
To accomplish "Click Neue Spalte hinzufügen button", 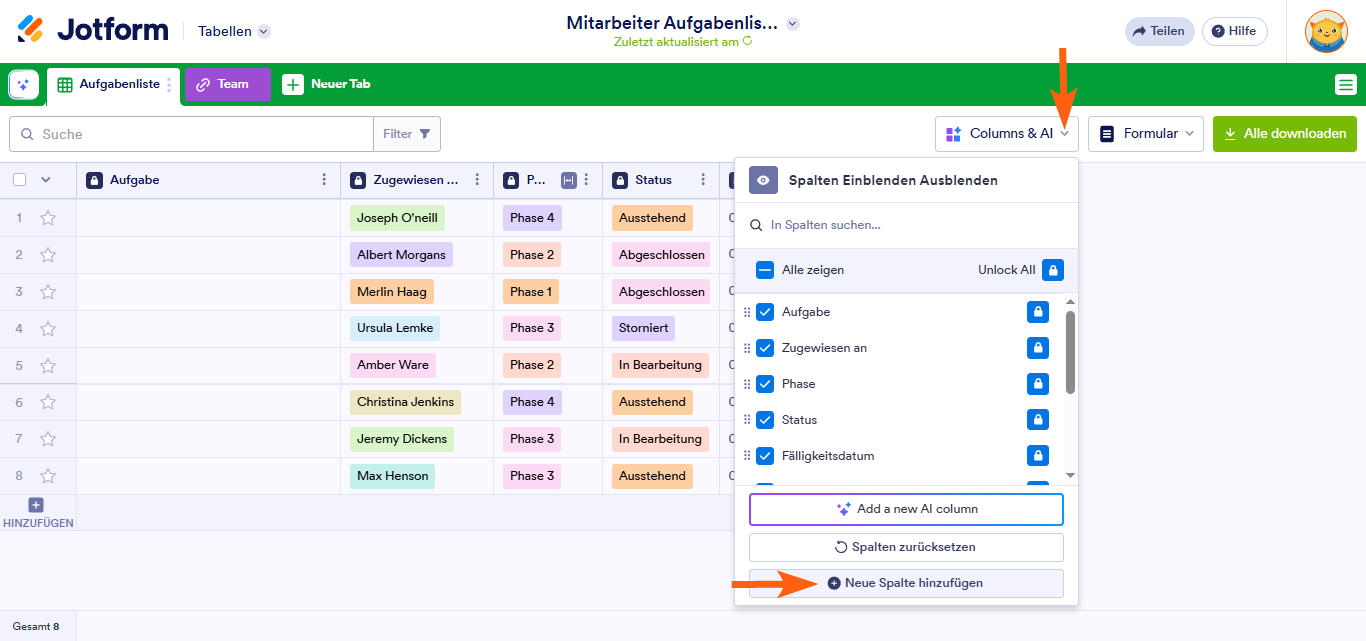I will (905, 583).
